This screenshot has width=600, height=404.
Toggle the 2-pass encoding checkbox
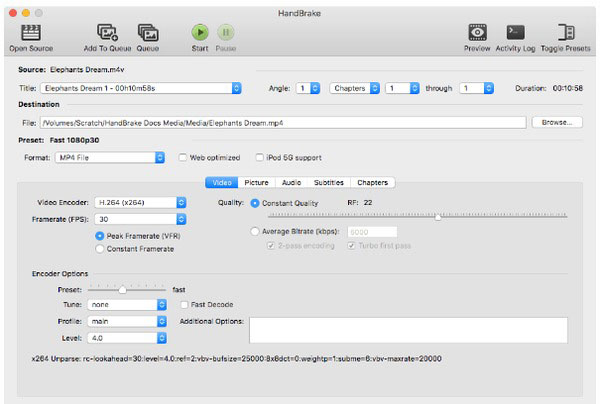pos(271,246)
